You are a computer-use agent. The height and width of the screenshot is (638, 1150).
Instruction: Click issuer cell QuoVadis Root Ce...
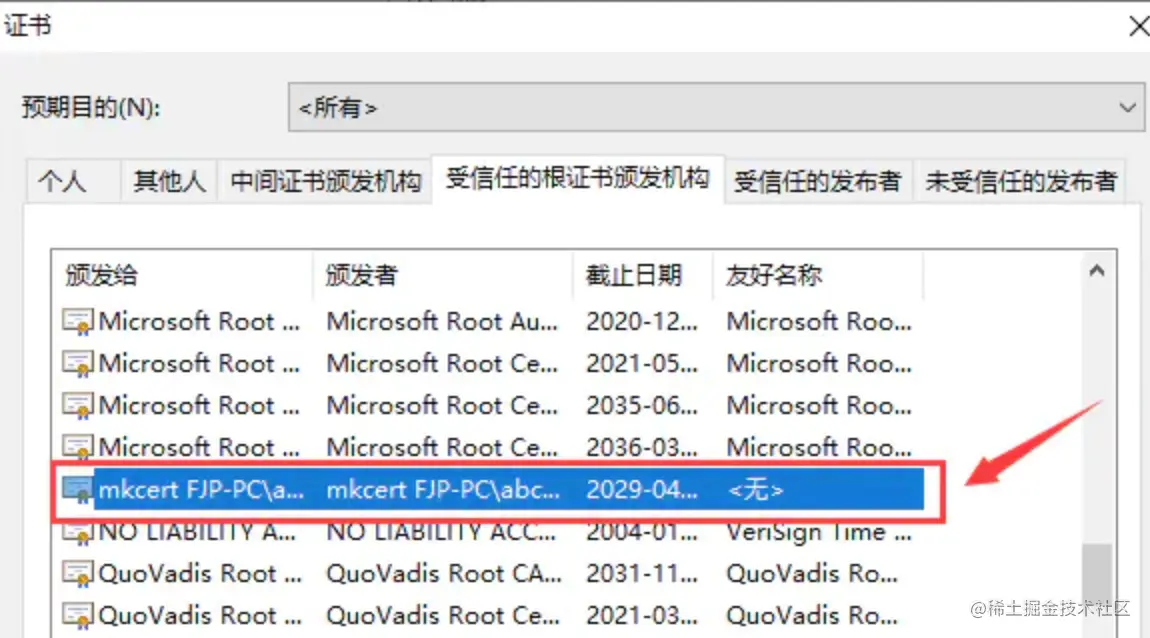coord(443,615)
